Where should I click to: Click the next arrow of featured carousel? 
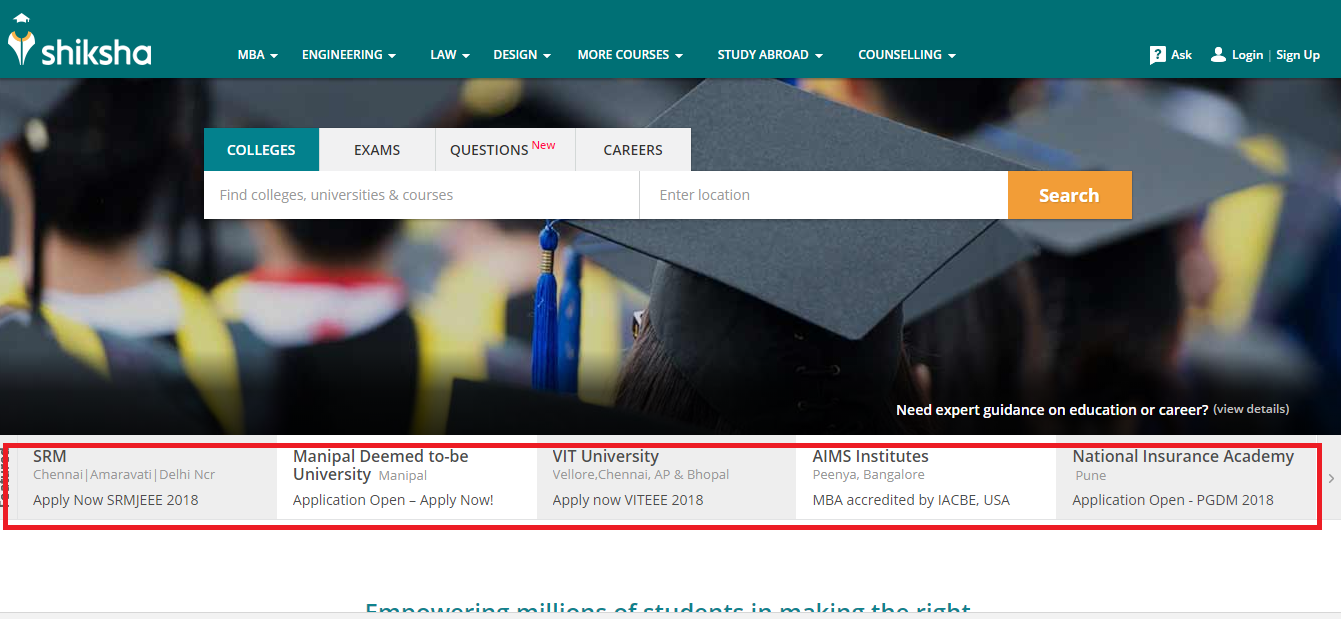pos(1331,478)
